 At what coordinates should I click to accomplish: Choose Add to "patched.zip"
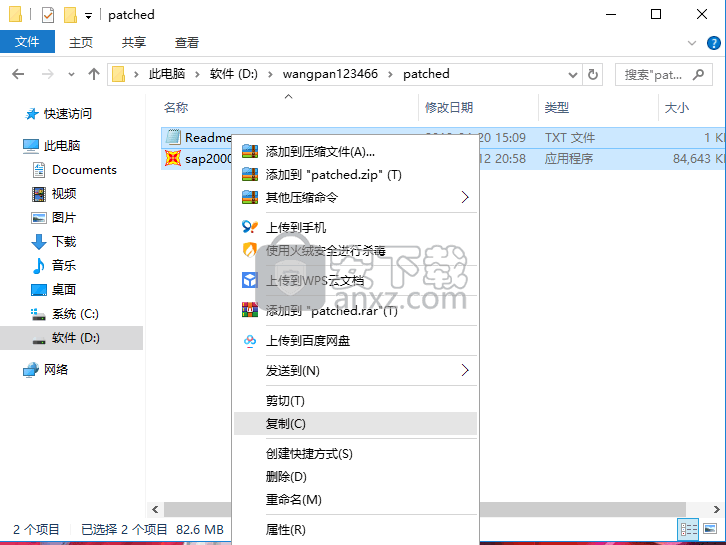(356, 175)
